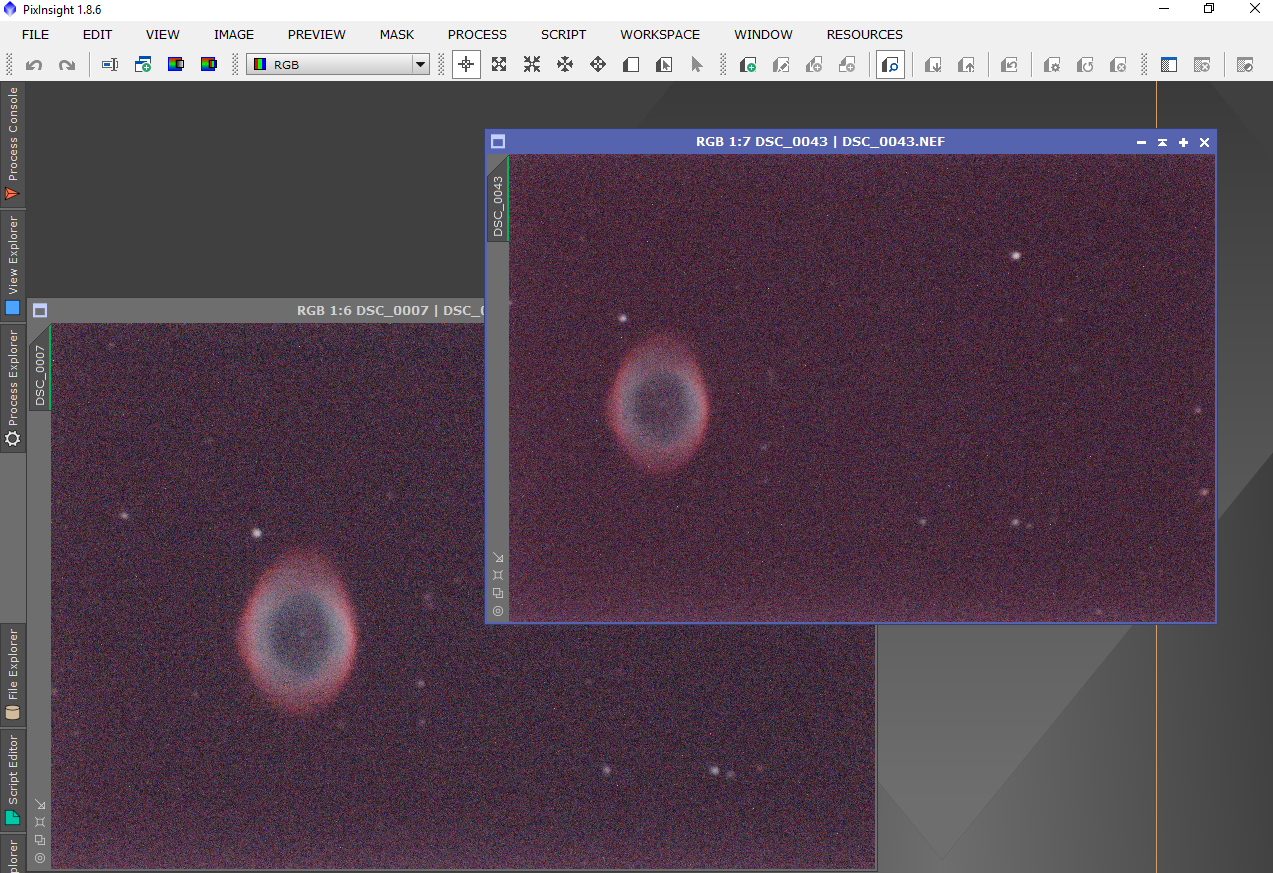Open the PROCESS menu
Image resolution: width=1273 pixels, height=873 pixels.
coord(477,34)
